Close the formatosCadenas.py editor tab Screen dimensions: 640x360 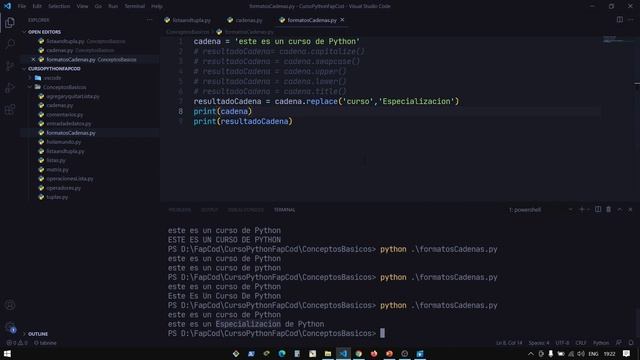click(x=342, y=20)
